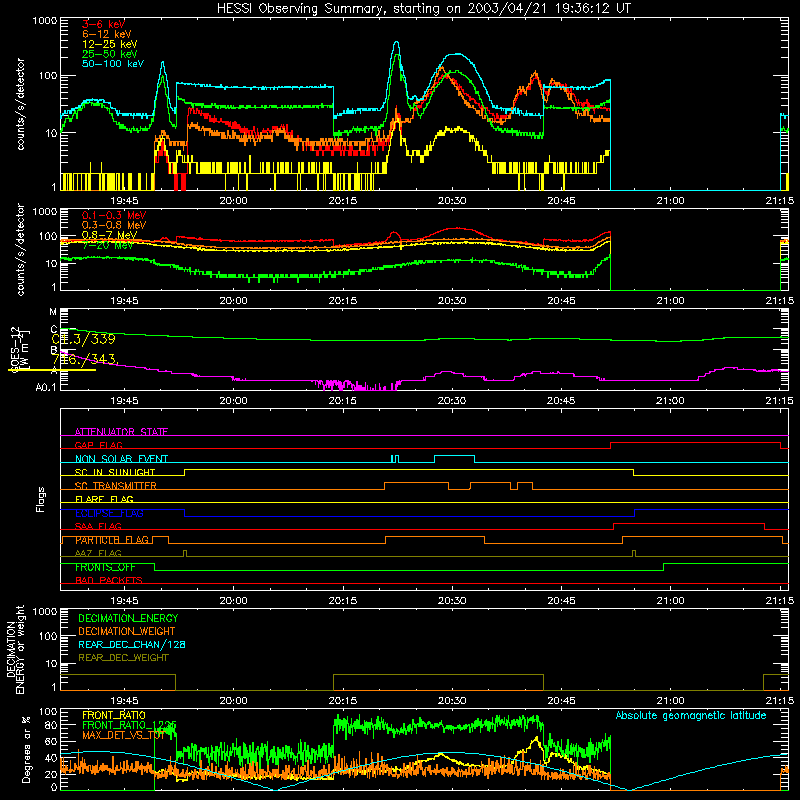800x800 pixels.
Task: Click the AAZ_FLAG label
Action: coord(98,553)
